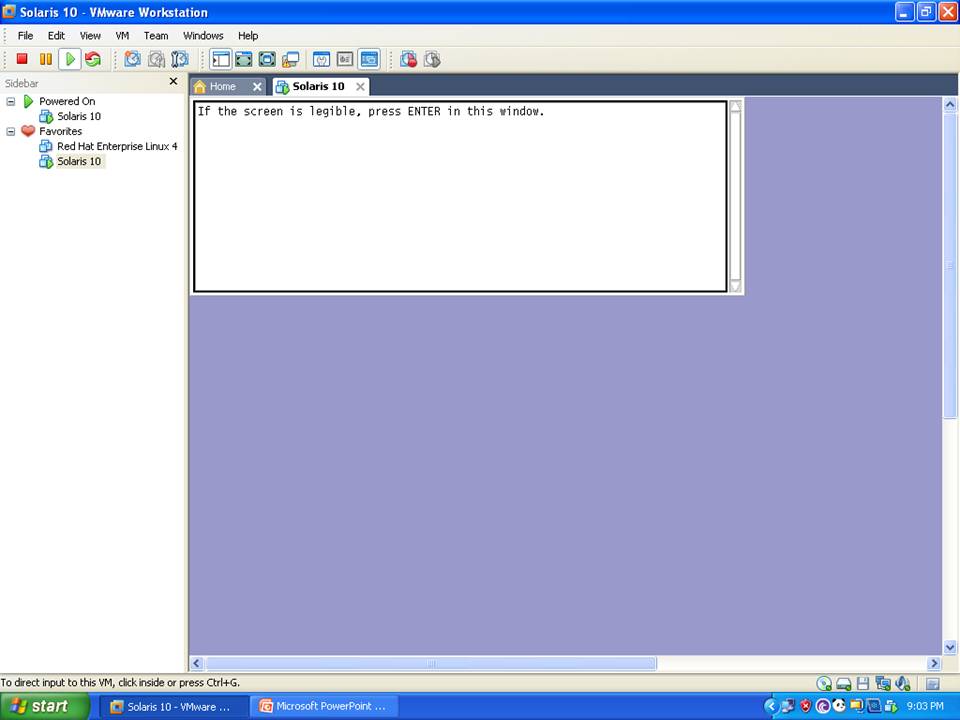Enter full screen mode icon
The width and height of the screenshot is (960, 720).
click(267, 59)
